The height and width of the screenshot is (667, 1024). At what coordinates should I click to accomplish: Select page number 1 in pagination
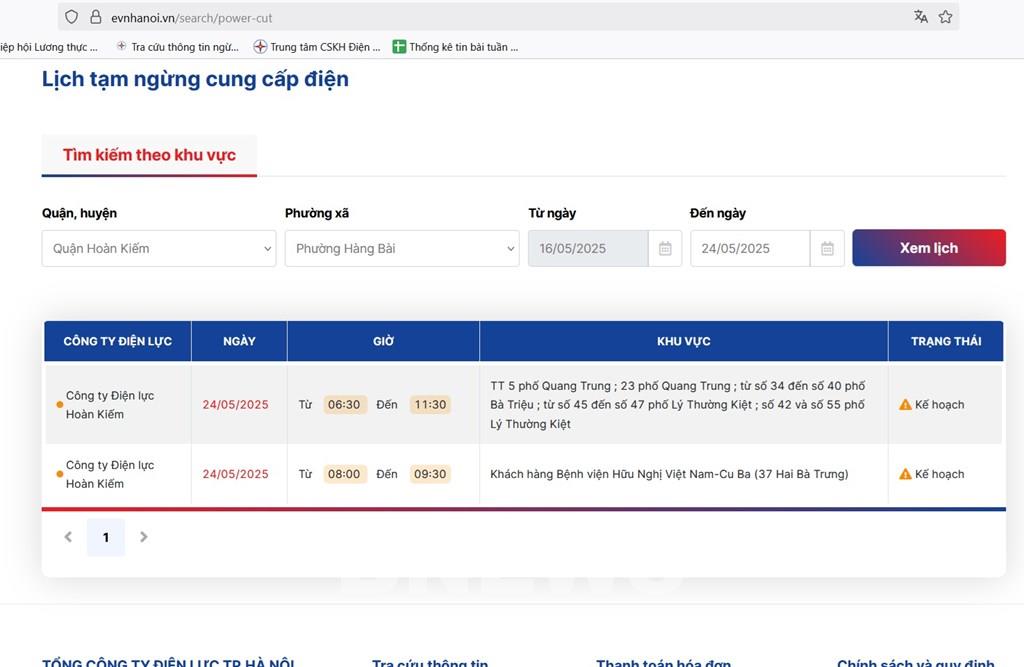106,537
